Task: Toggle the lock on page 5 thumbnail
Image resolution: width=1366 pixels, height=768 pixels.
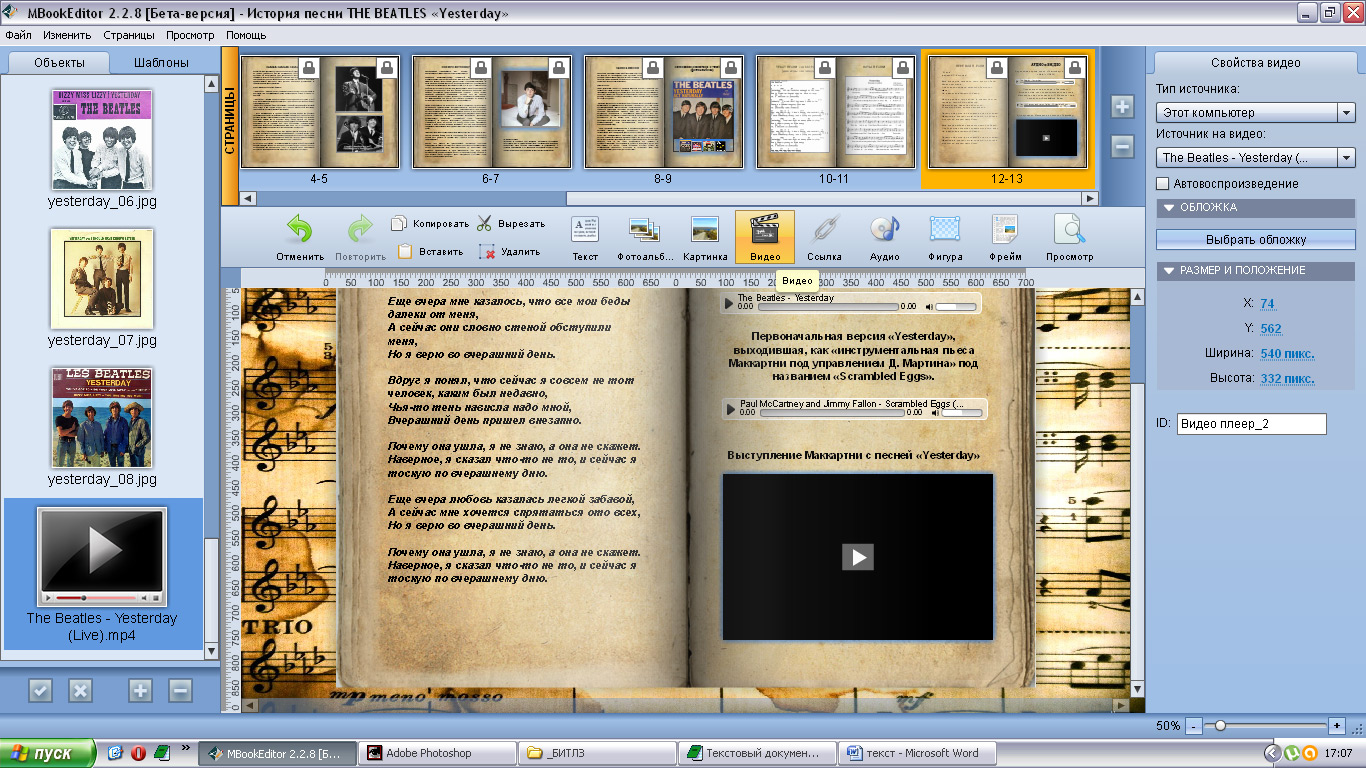Action: 388,68
